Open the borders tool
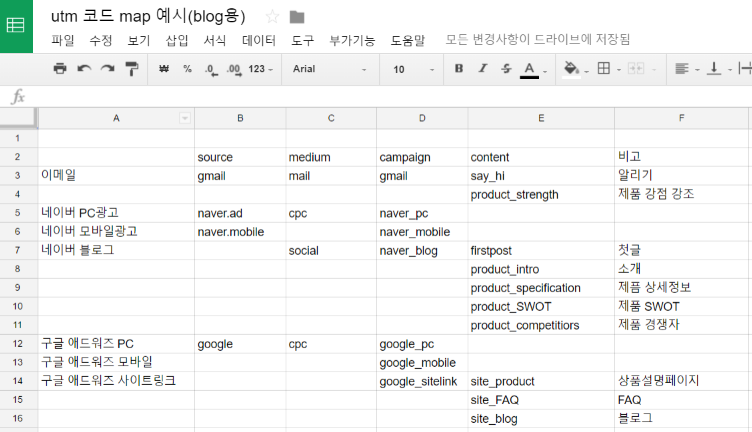 [604, 69]
